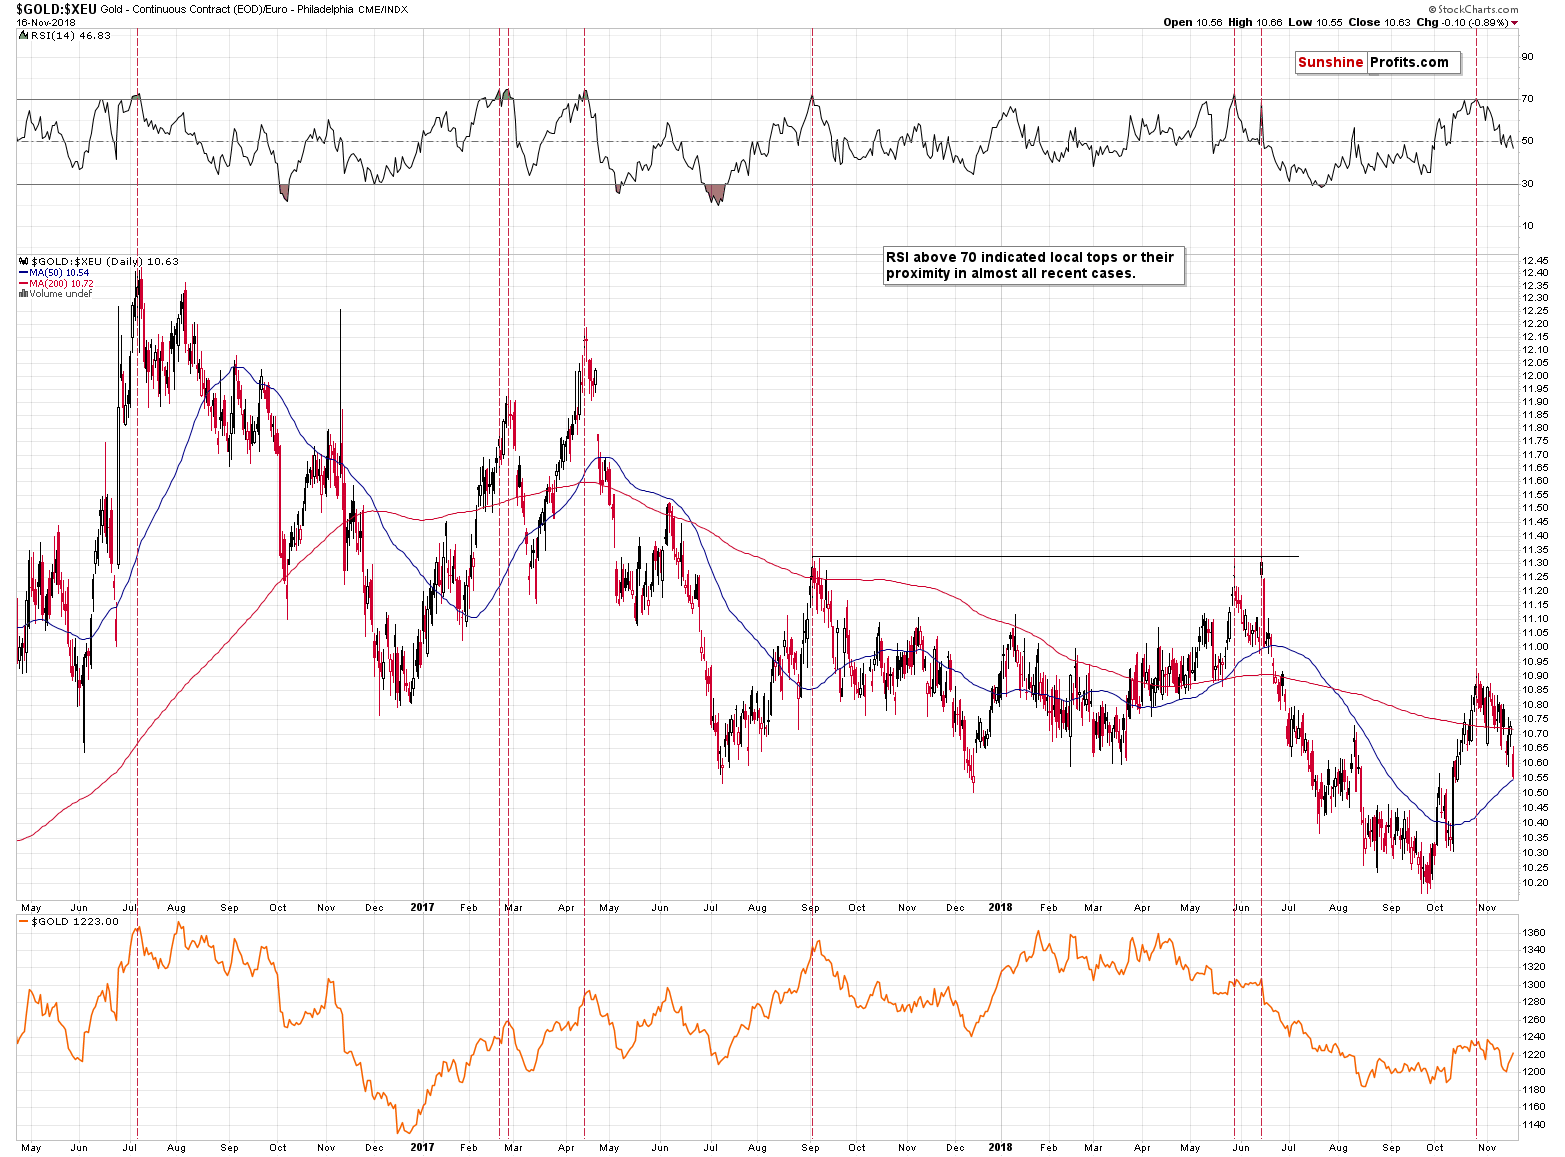Open the © StockCharts.com link

[x=1473, y=9]
